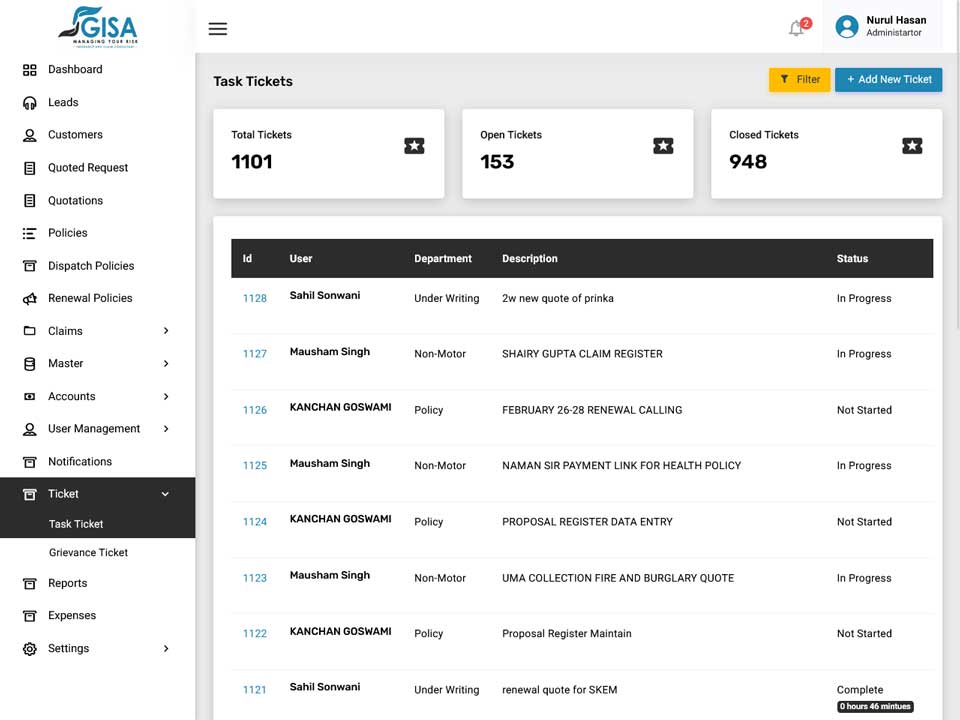Image resolution: width=960 pixels, height=720 pixels.
Task: Expand the Accounts submenu chevron
Action: pyautogui.click(x=166, y=397)
